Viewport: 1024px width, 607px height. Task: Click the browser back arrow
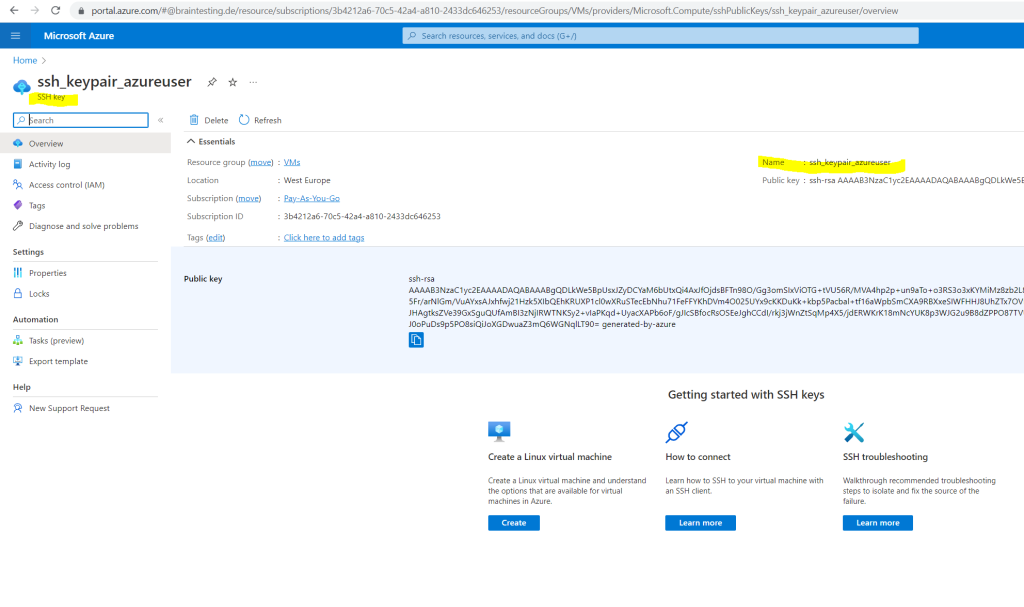pos(14,10)
